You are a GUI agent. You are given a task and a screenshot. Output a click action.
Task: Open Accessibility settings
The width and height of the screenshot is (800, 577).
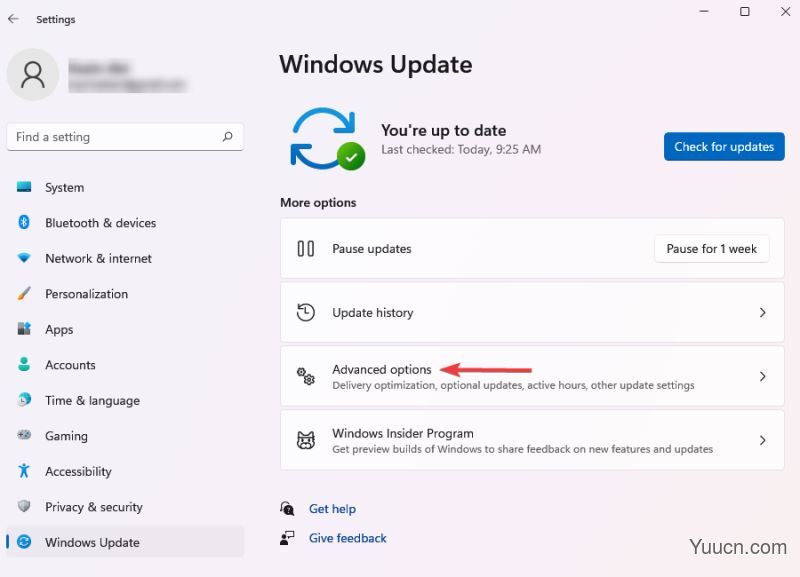point(125,471)
